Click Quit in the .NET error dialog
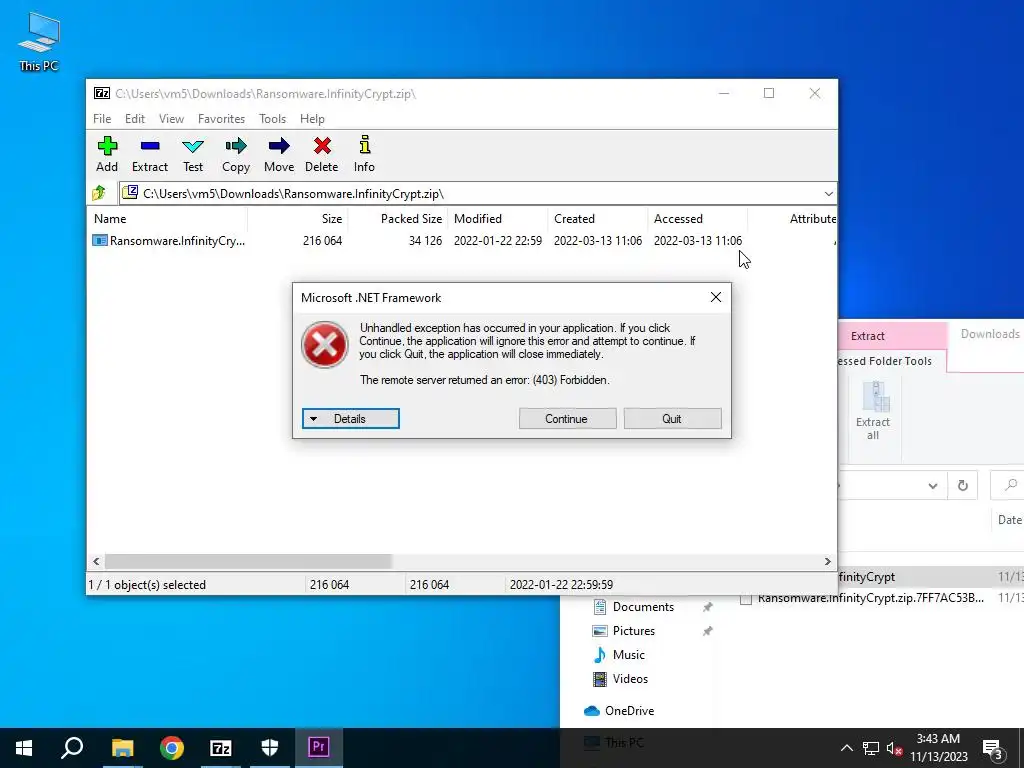 click(x=672, y=419)
